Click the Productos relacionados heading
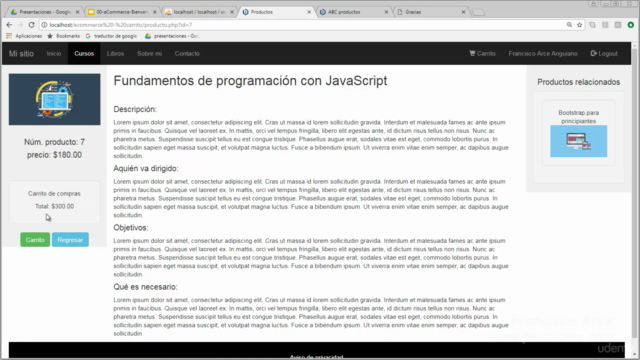The height and width of the screenshot is (360, 640). pyautogui.click(x=578, y=82)
